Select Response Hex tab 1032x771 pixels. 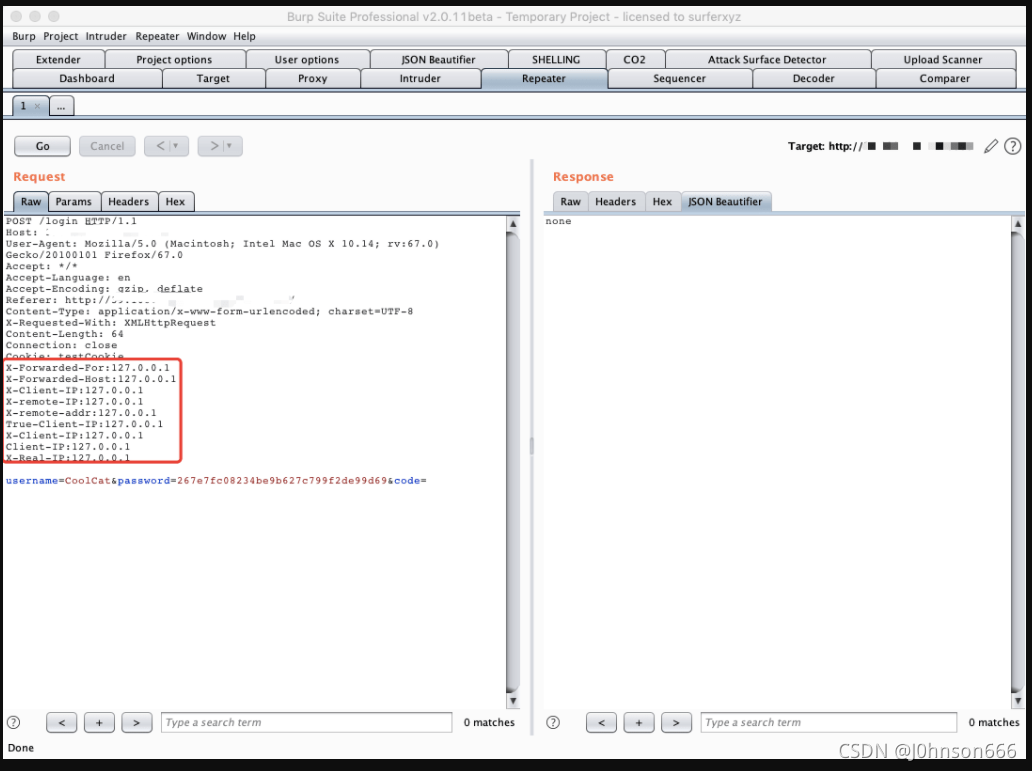662,201
